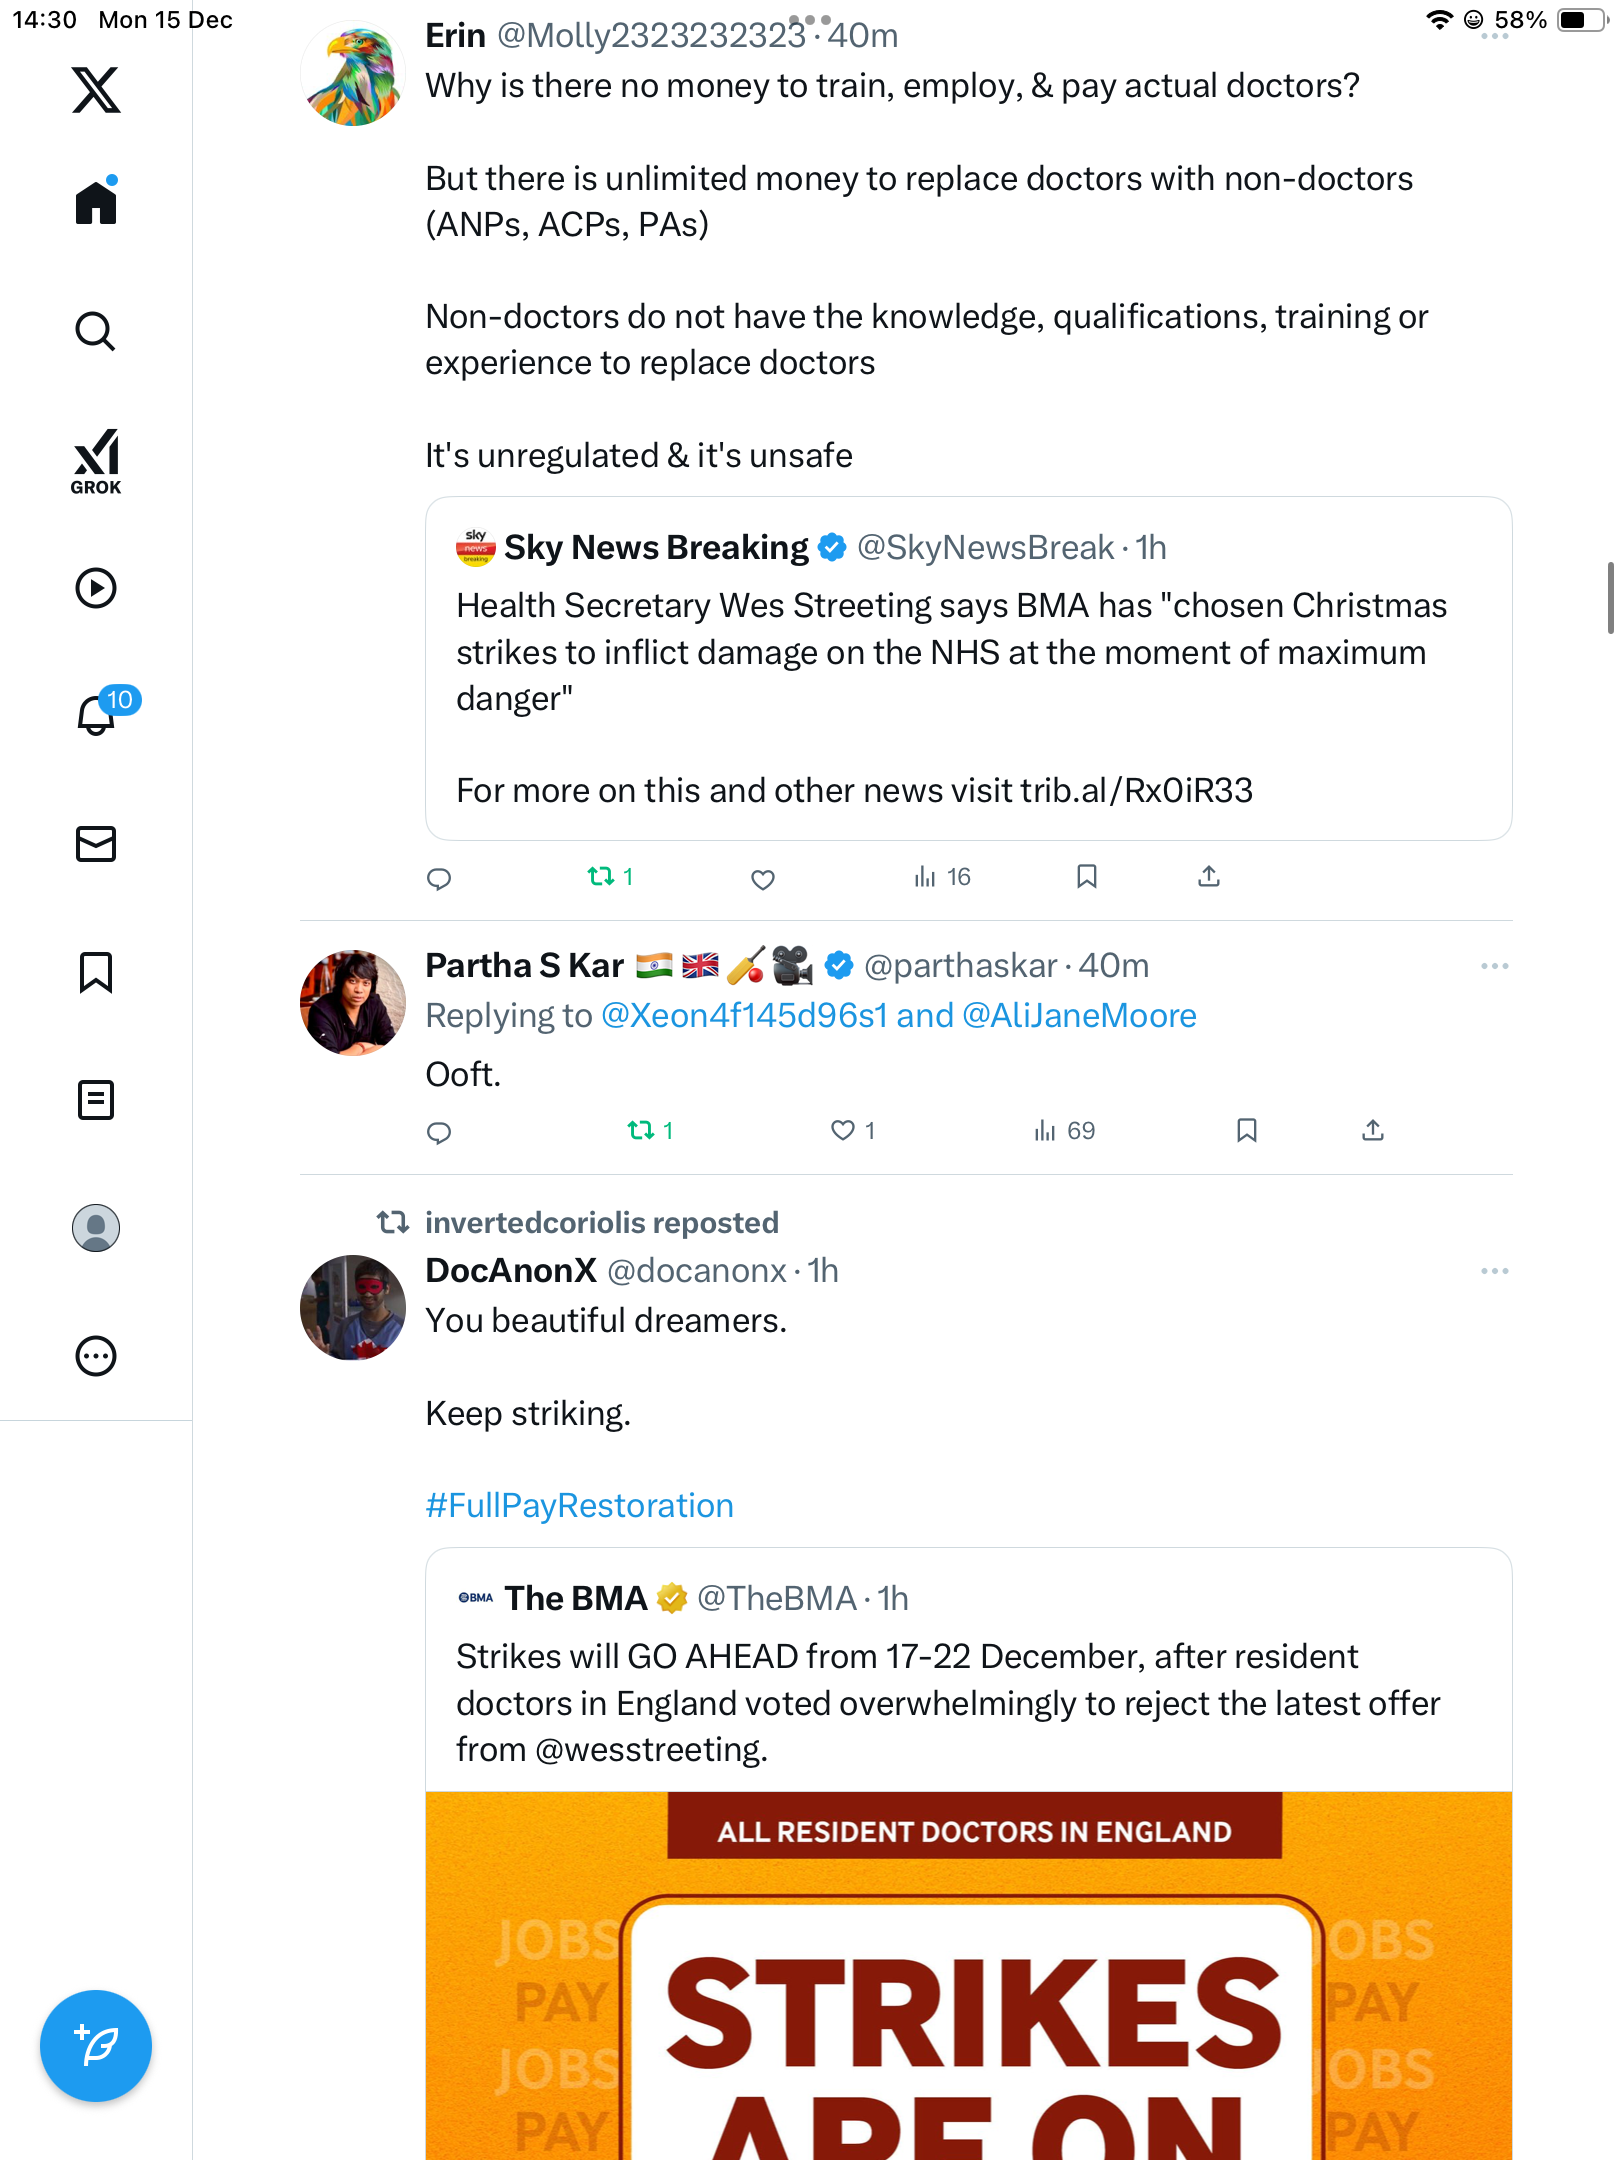Click the feed scrollbar handle
The width and height of the screenshot is (1620, 2160).
[1610, 598]
